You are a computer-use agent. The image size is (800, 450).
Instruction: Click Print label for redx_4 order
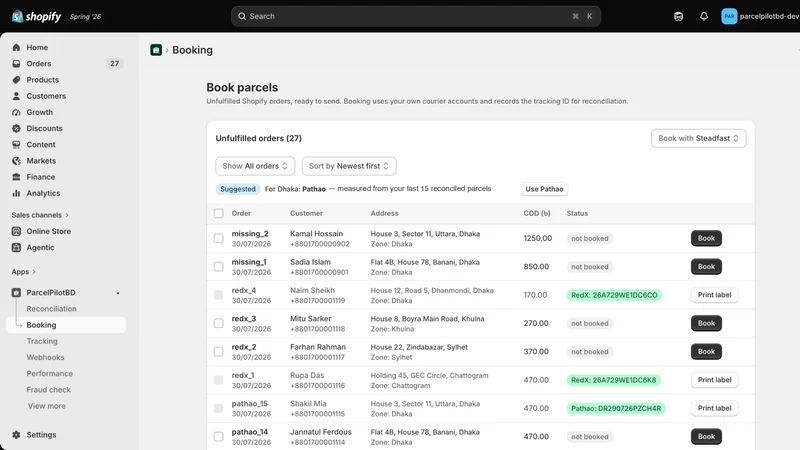[x=714, y=295]
